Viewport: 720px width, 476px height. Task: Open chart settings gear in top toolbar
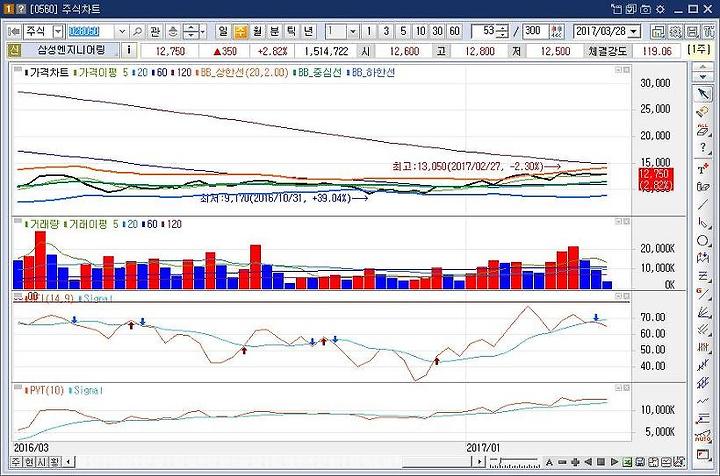675,31
